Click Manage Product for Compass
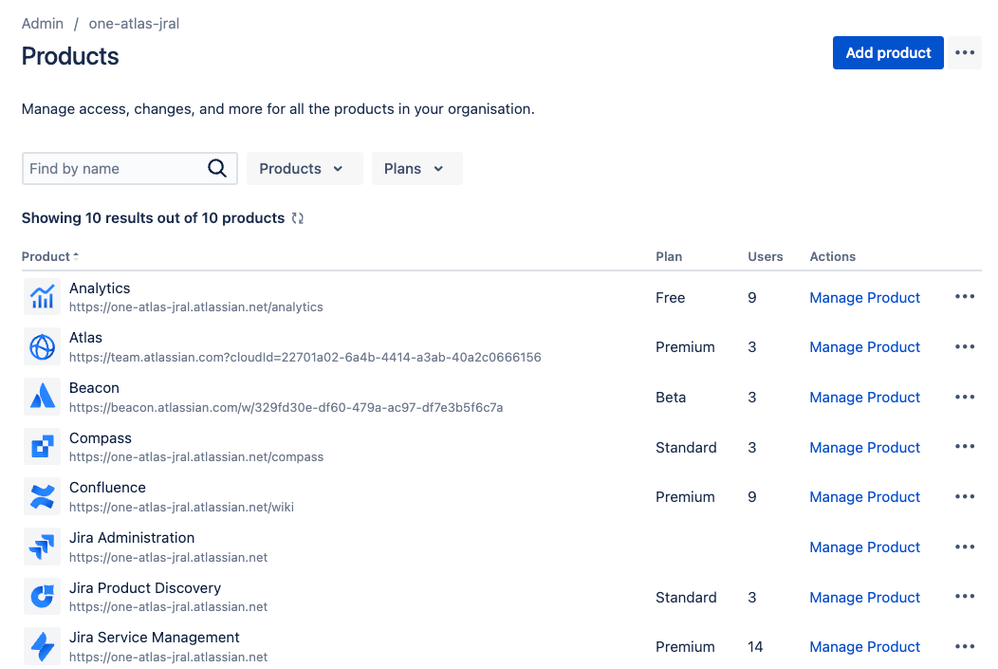Screen dimensions: 998x669 click(x=864, y=447)
